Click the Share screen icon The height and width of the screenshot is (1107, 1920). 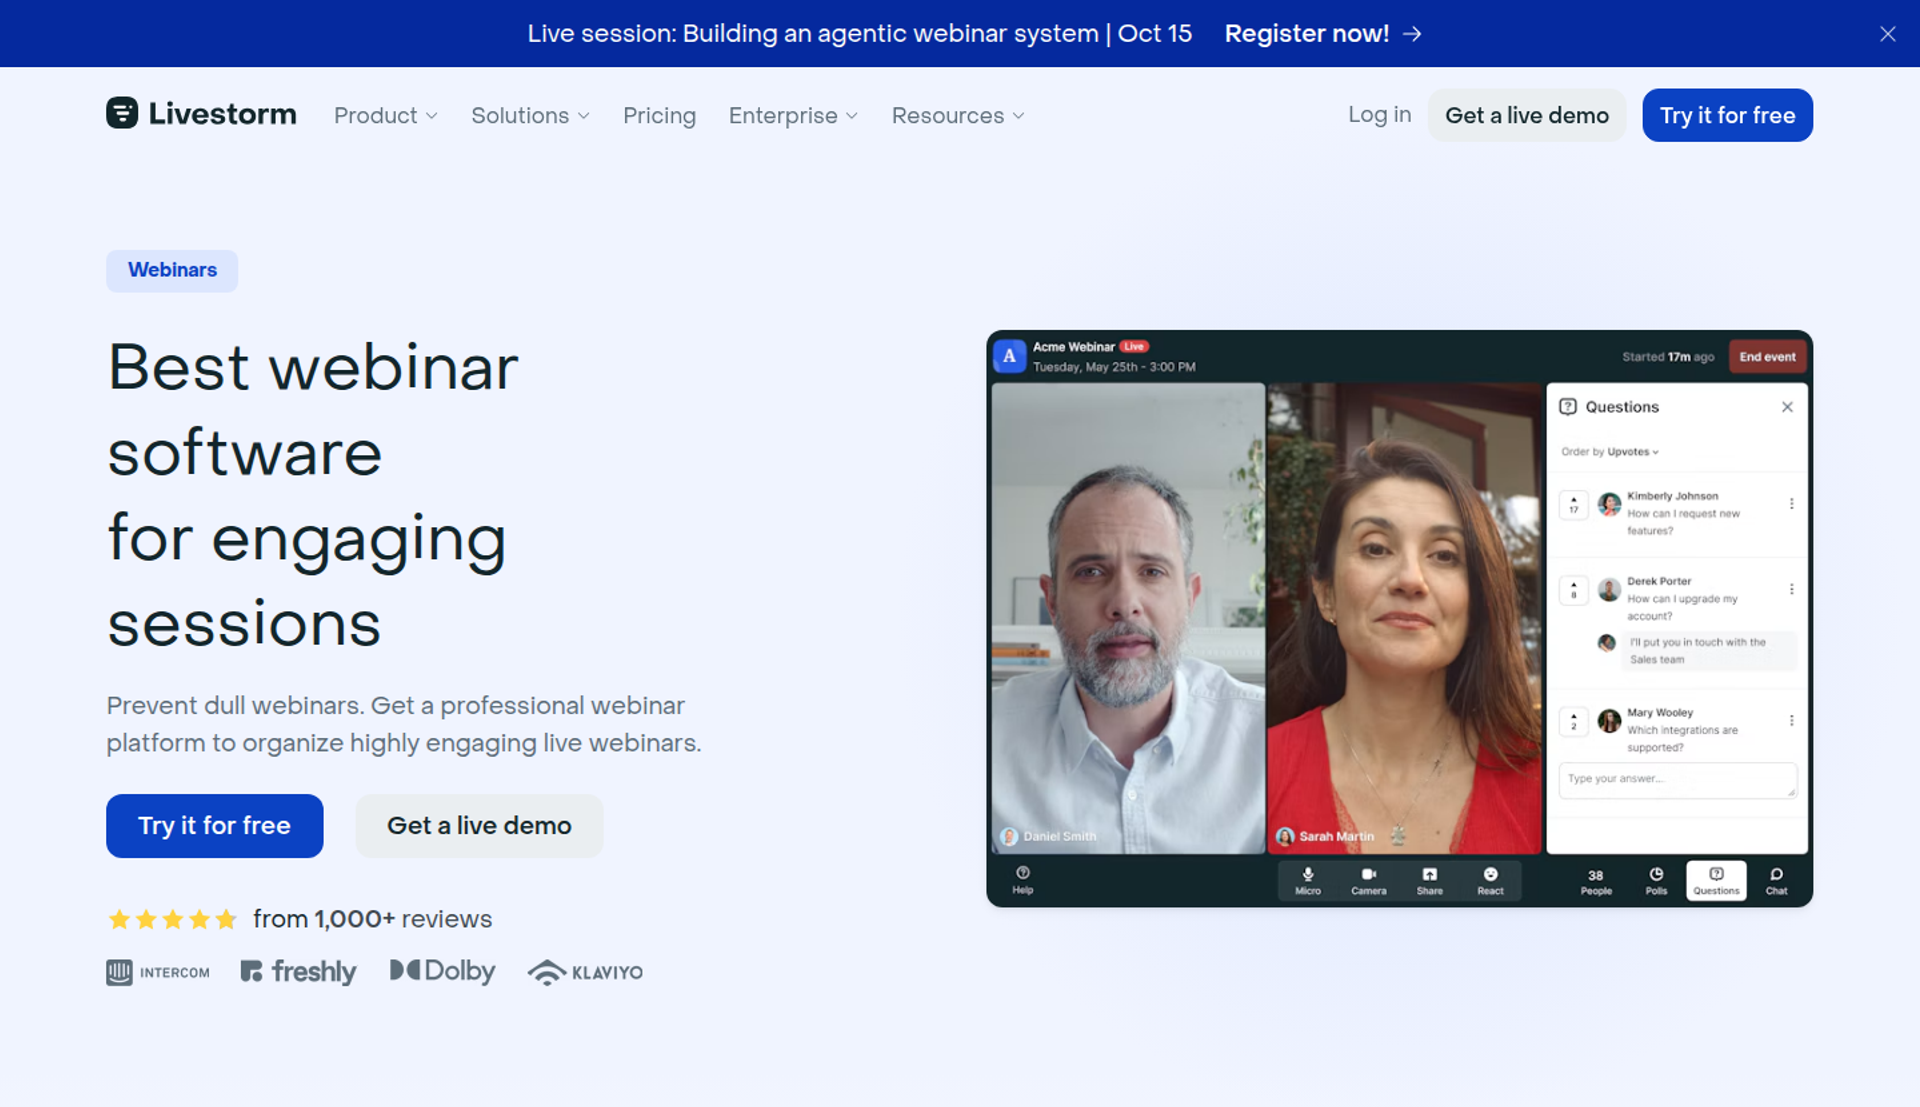coord(1429,881)
